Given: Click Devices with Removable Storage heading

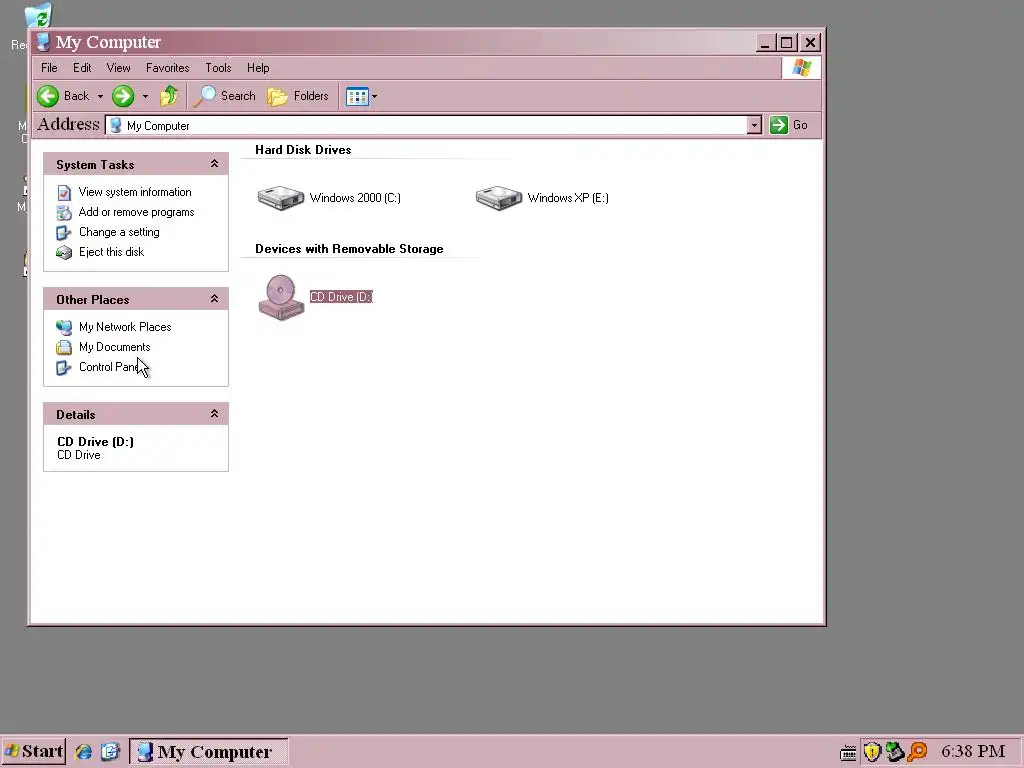Looking at the screenshot, I should pos(349,249).
